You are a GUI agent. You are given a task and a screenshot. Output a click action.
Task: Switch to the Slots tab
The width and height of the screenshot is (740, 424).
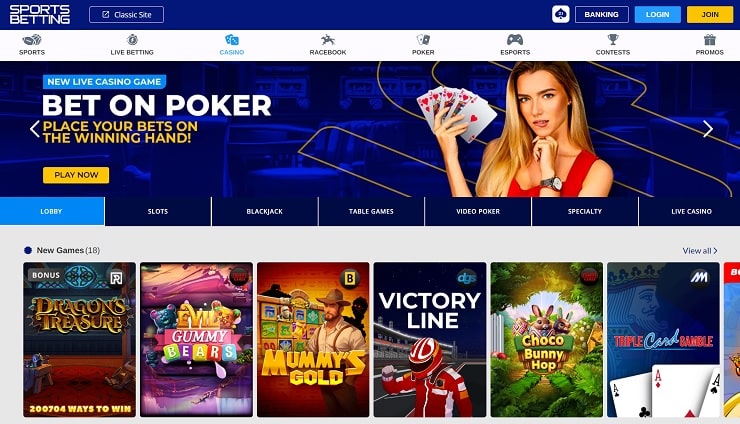coord(158,212)
